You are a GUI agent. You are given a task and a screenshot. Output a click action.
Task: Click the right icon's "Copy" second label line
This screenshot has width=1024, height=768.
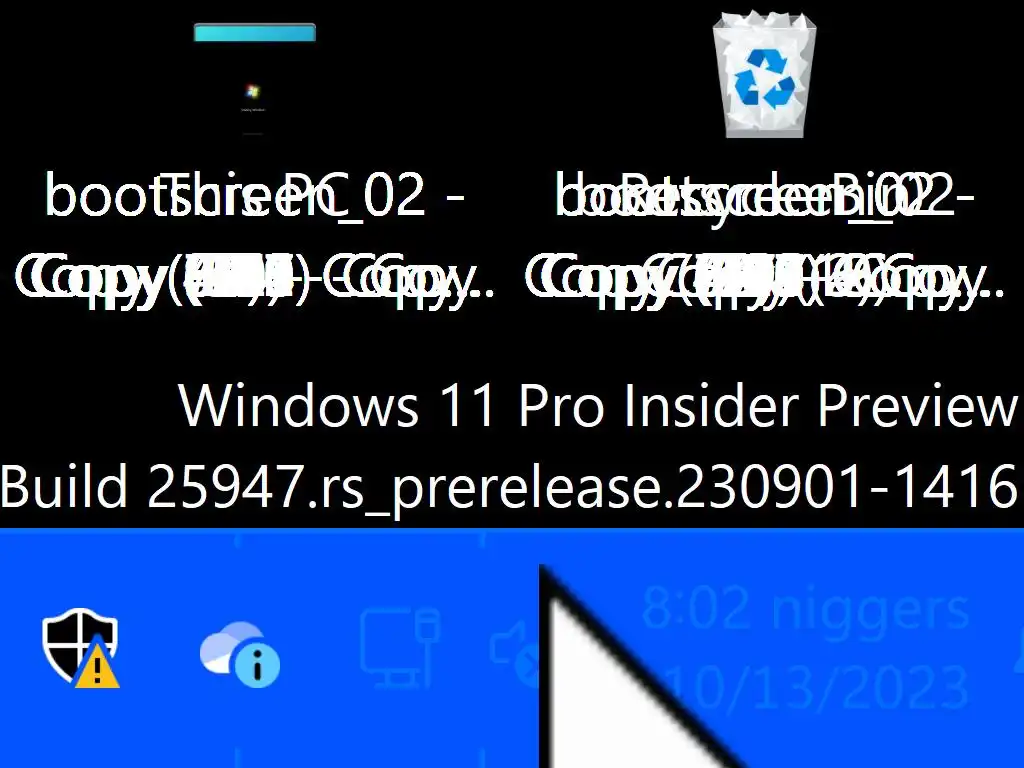(765, 280)
